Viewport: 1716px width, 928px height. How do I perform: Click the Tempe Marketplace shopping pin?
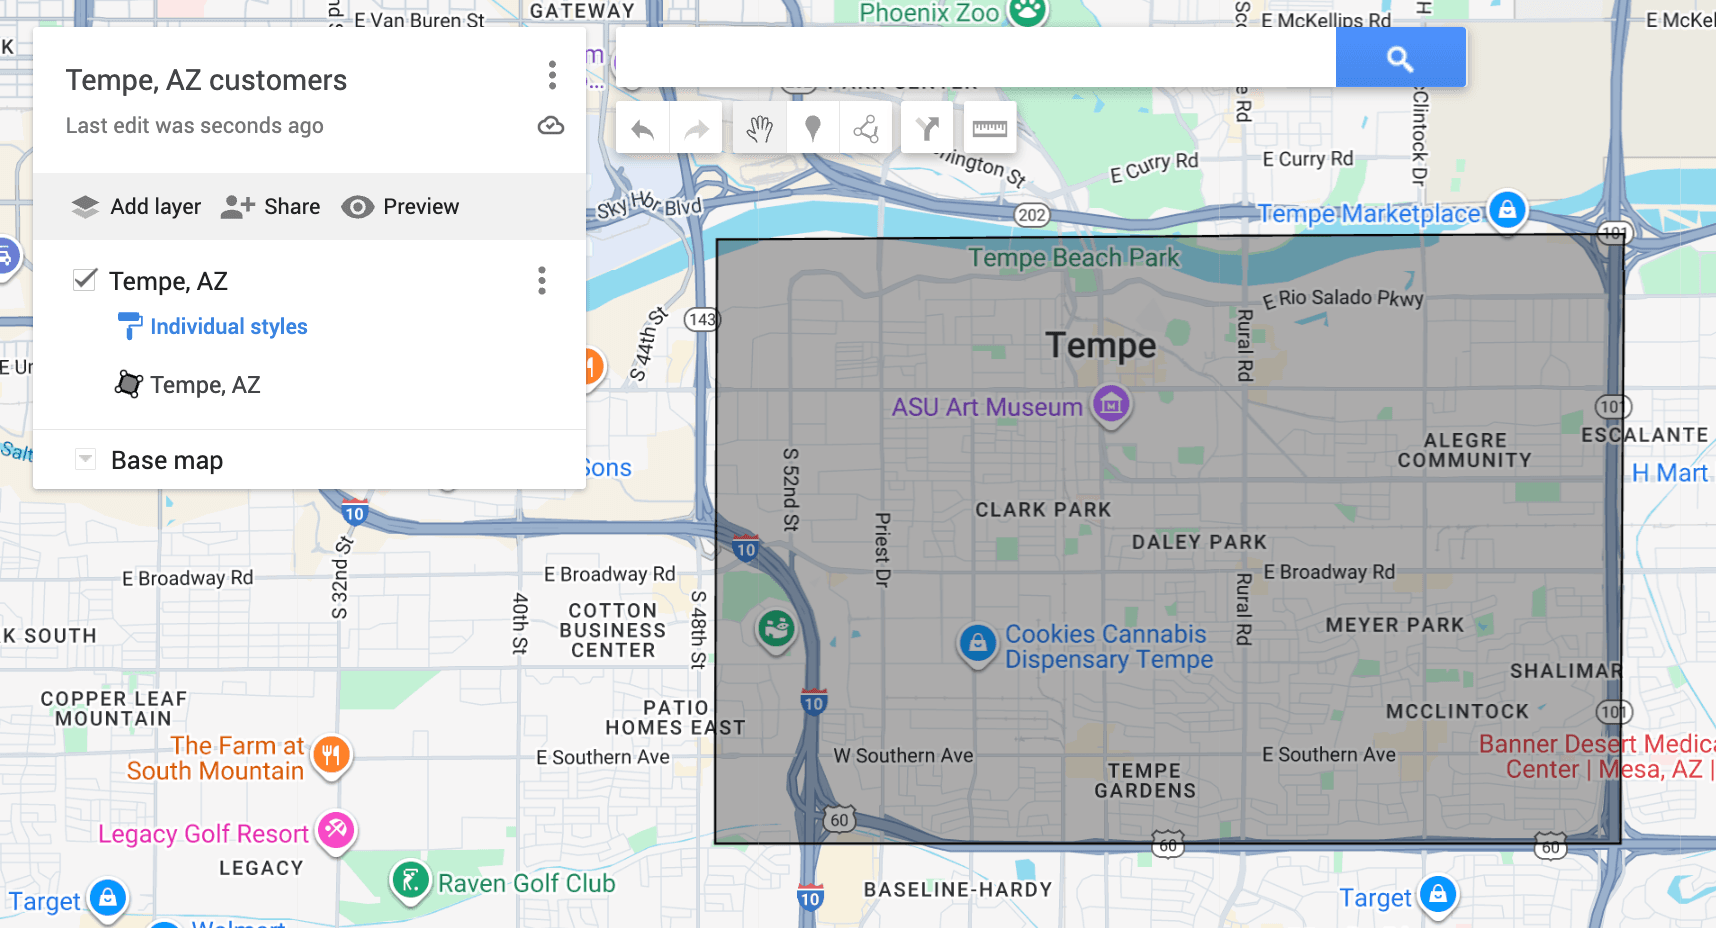coord(1507,210)
